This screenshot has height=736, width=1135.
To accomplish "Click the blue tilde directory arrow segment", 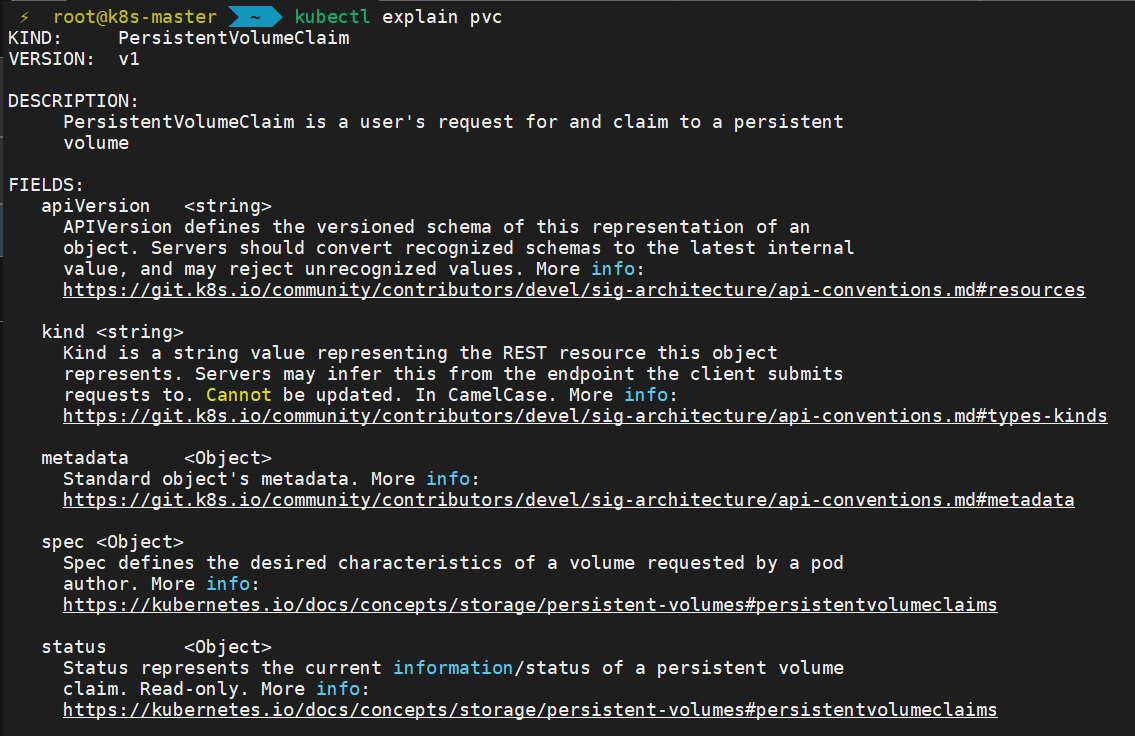I will [255, 17].
